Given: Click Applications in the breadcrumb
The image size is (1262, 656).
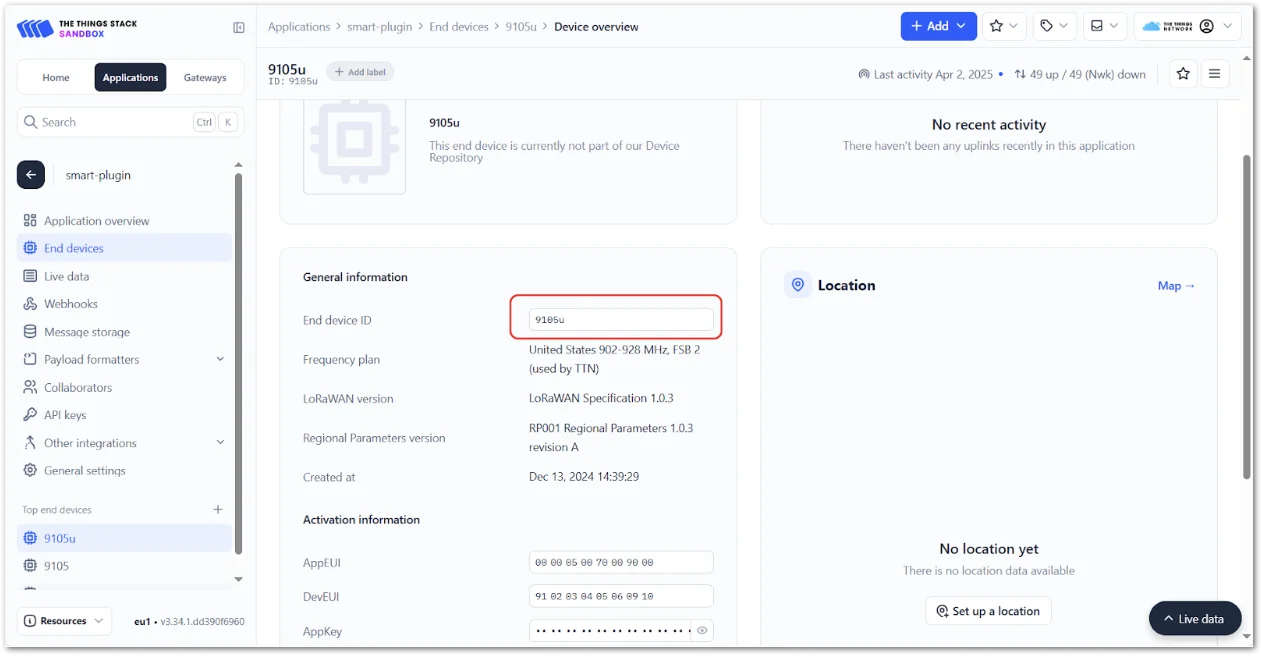Looking at the screenshot, I should (299, 27).
